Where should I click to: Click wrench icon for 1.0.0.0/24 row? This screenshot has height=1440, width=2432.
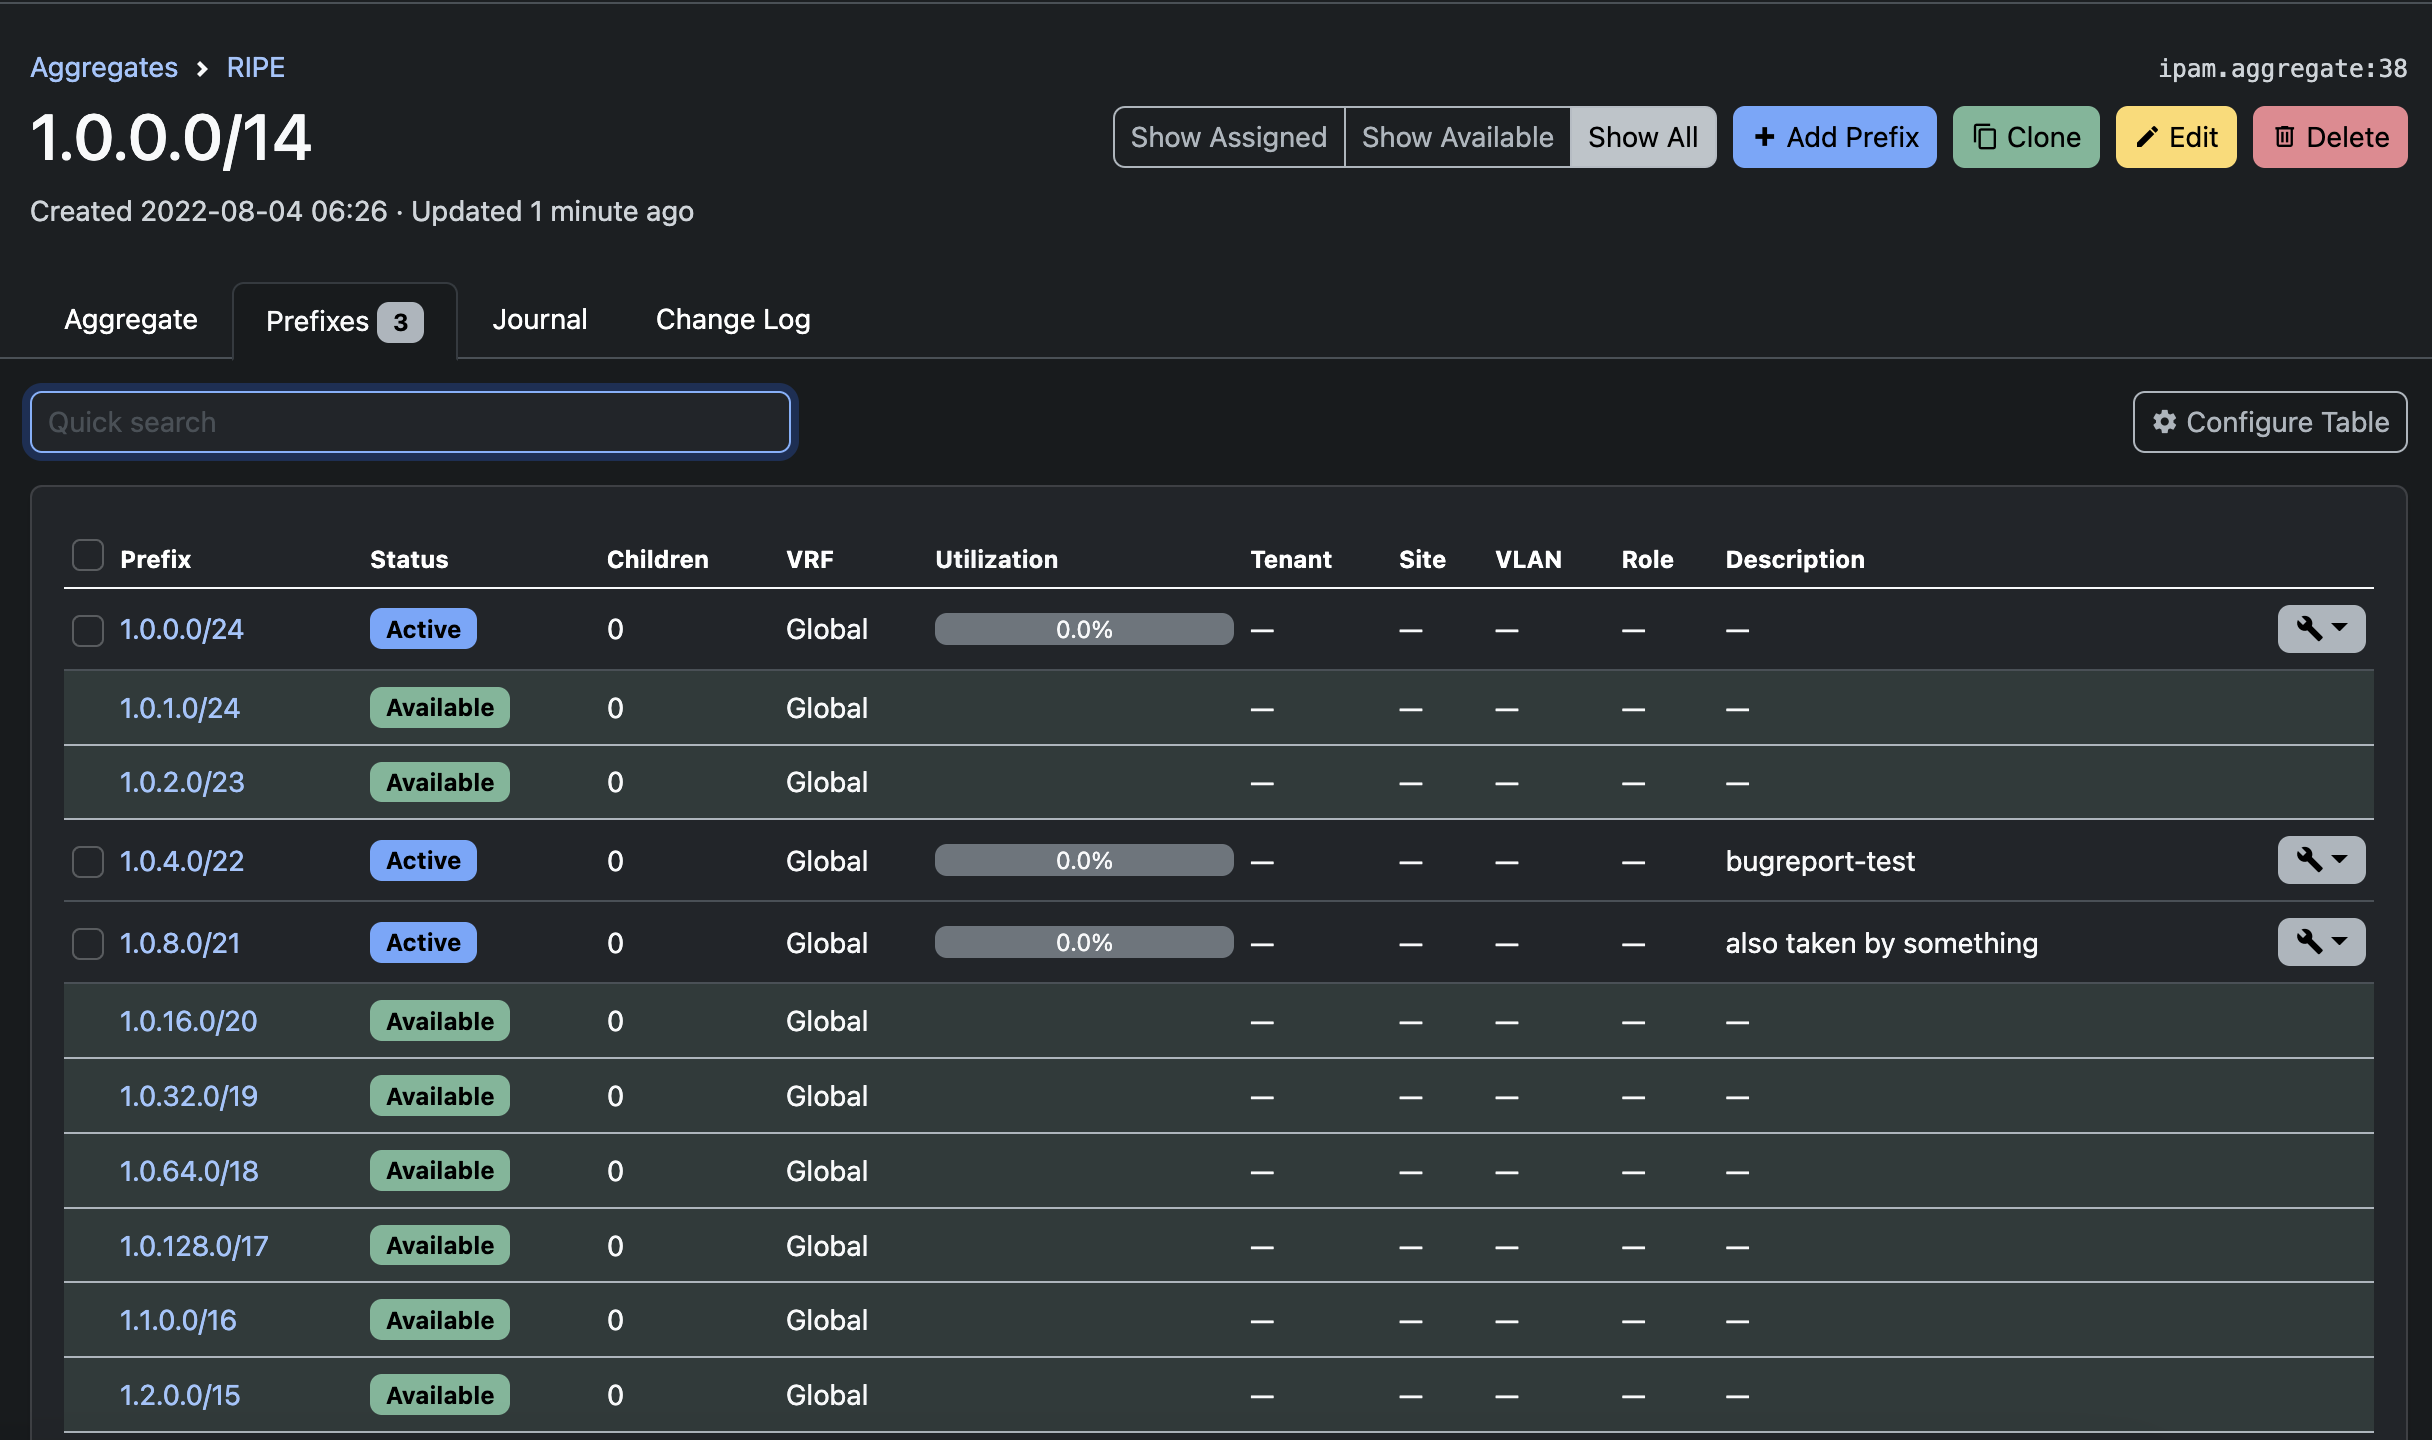point(2309,628)
